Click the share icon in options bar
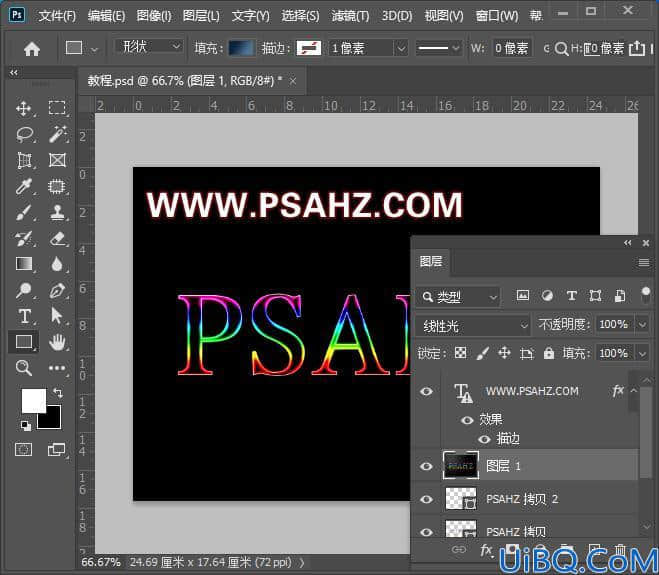 tap(637, 48)
